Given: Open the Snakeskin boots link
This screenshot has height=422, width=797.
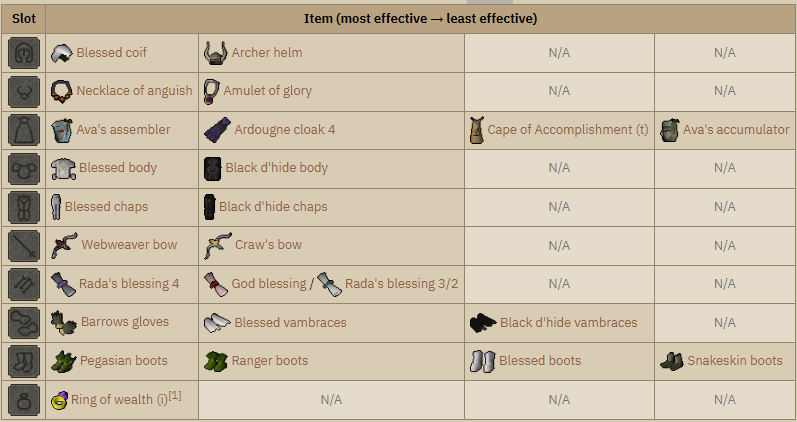Looking at the screenshot, I should (x=735, y=360).
